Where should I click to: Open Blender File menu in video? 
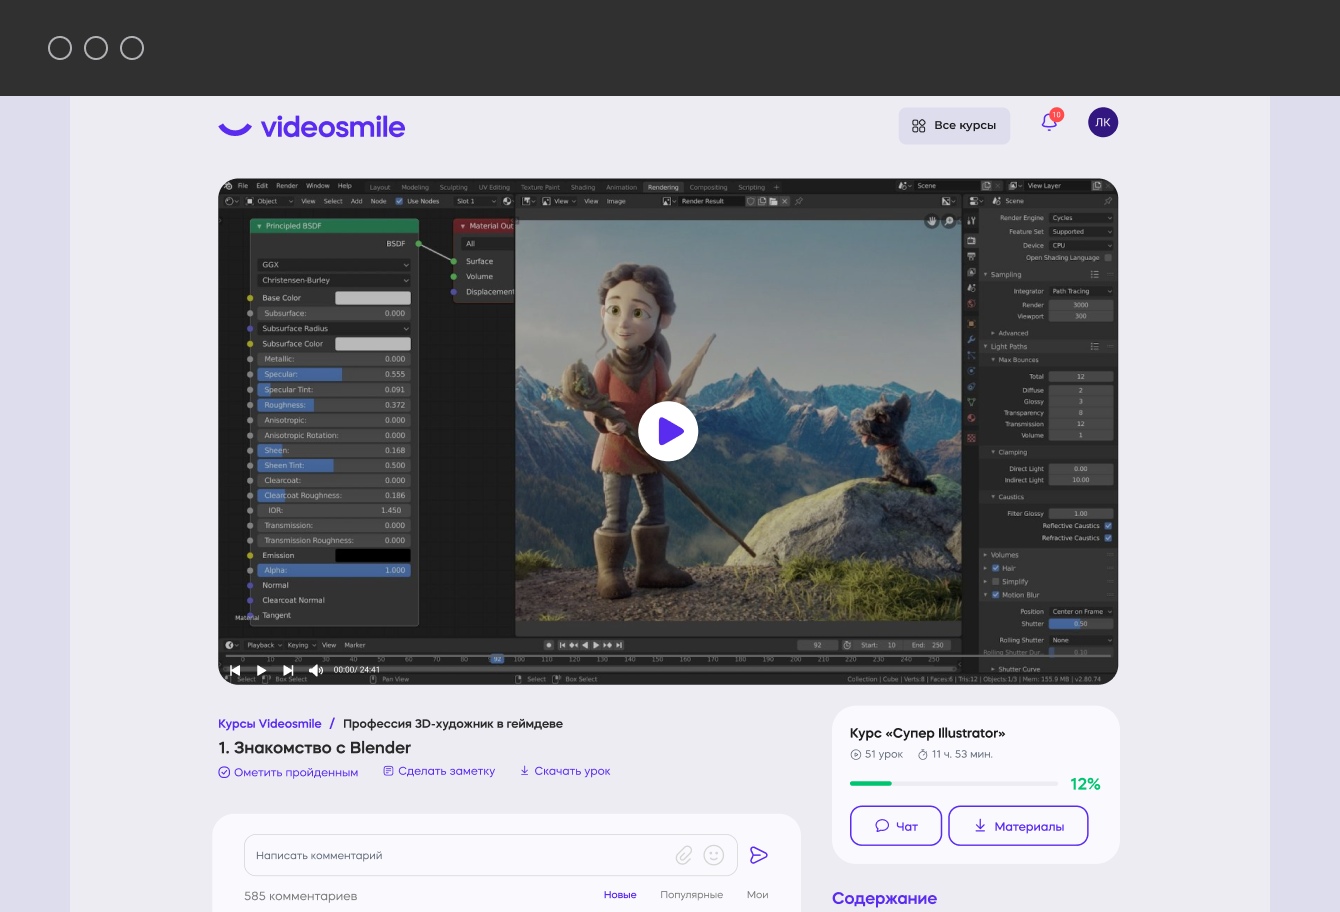click(243, 186)
